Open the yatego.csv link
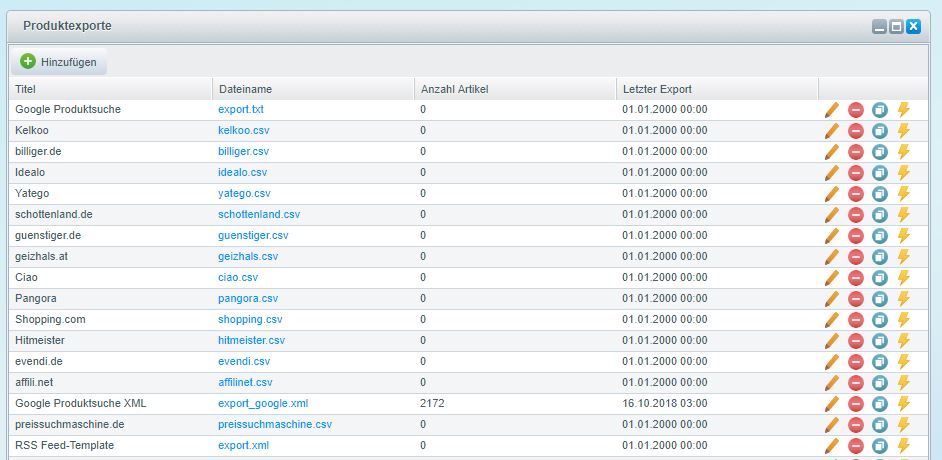 [x=244, y=193]
